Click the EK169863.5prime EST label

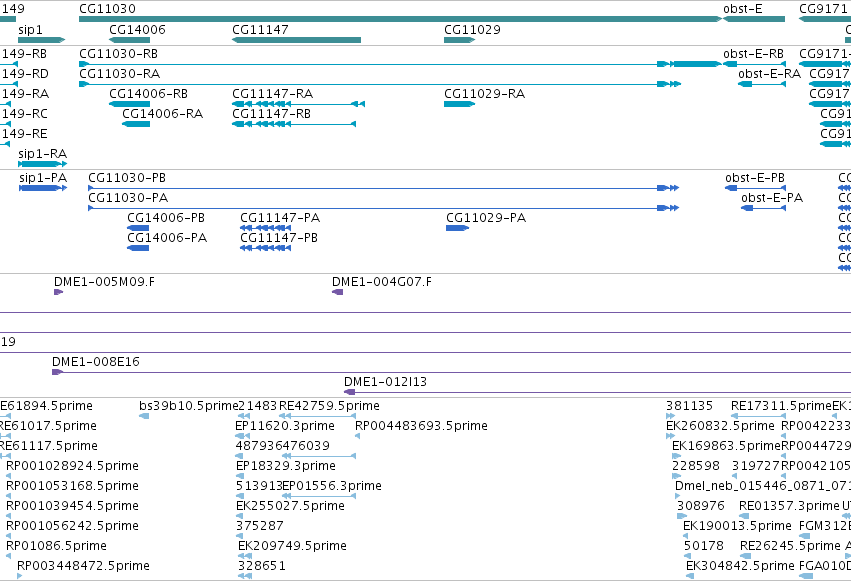coord(726,446)
